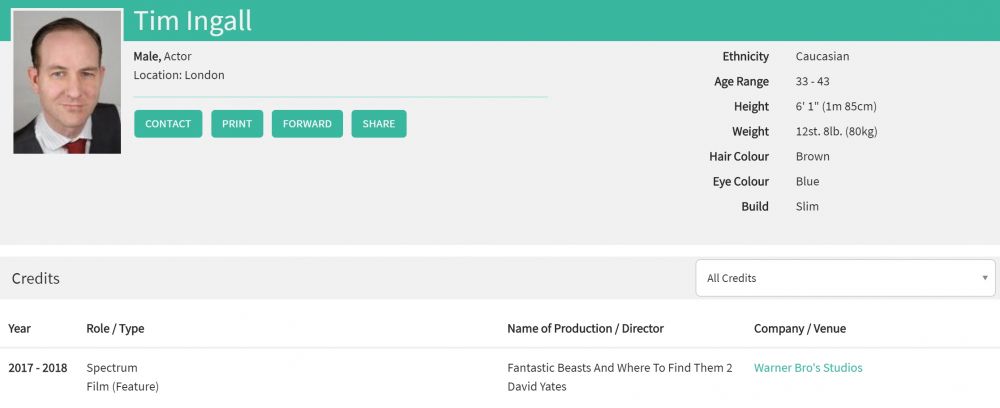This screenshot has width=1000, height=408.
Task: Click the 2017 - 2018 year entry
Action: (x=38, y=368)
